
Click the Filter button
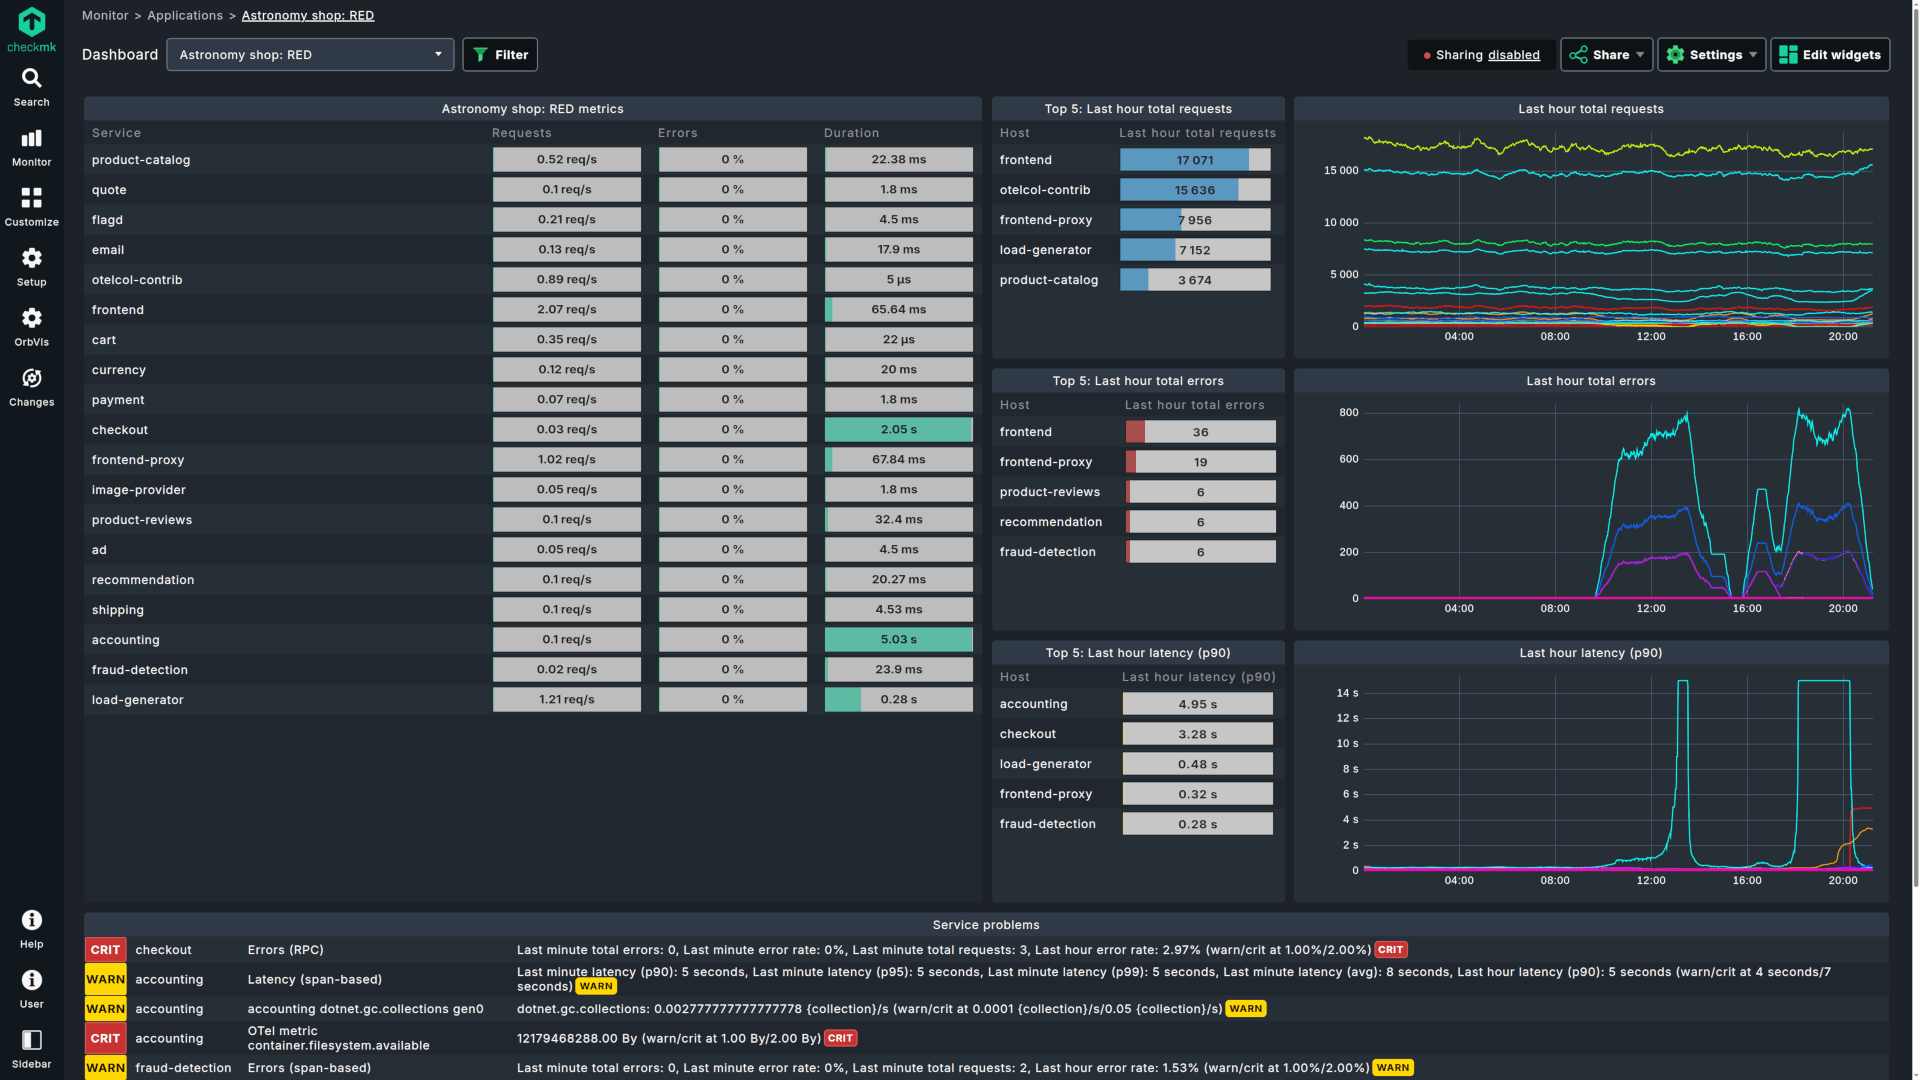pos(500,55)
